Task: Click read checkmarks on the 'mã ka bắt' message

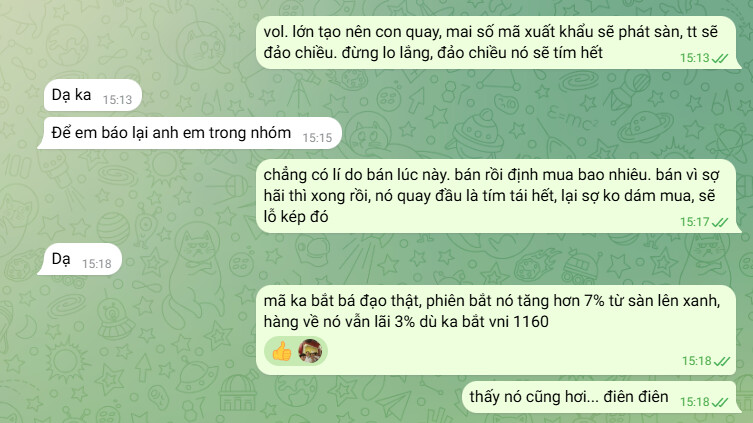Action: click(721, 361)
